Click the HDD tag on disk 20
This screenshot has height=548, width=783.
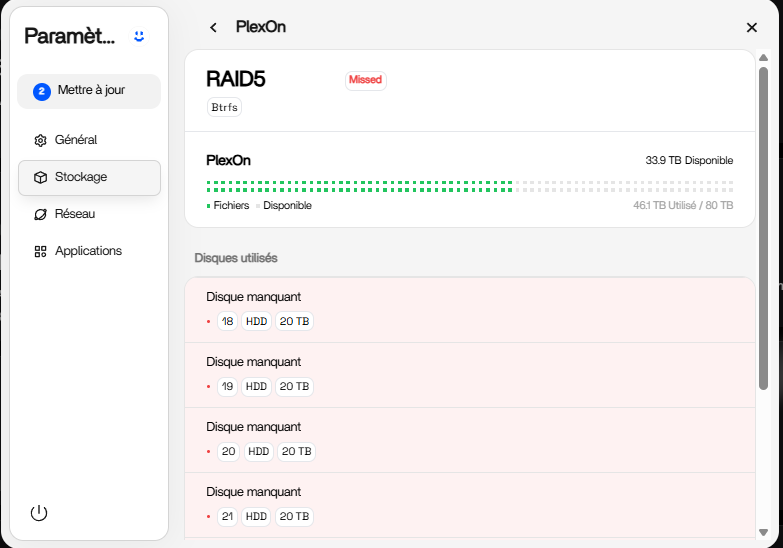(258, 451)
